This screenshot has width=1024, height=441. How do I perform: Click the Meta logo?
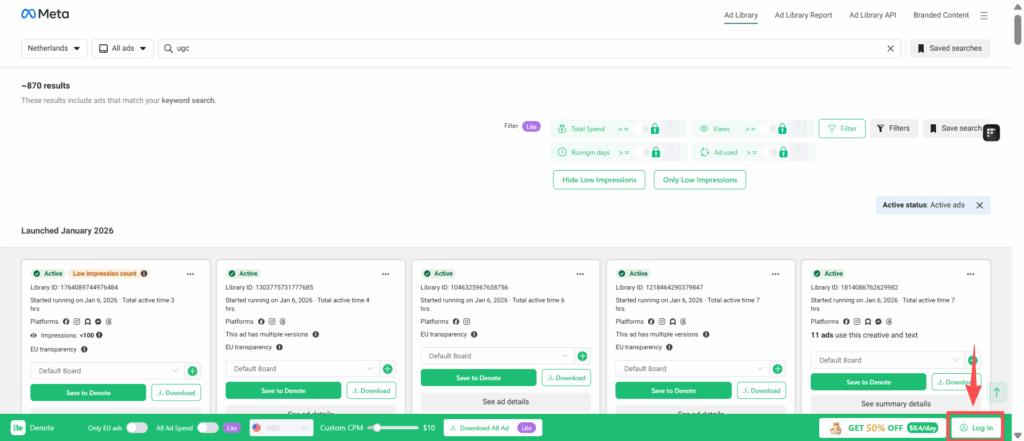point(45,15)
